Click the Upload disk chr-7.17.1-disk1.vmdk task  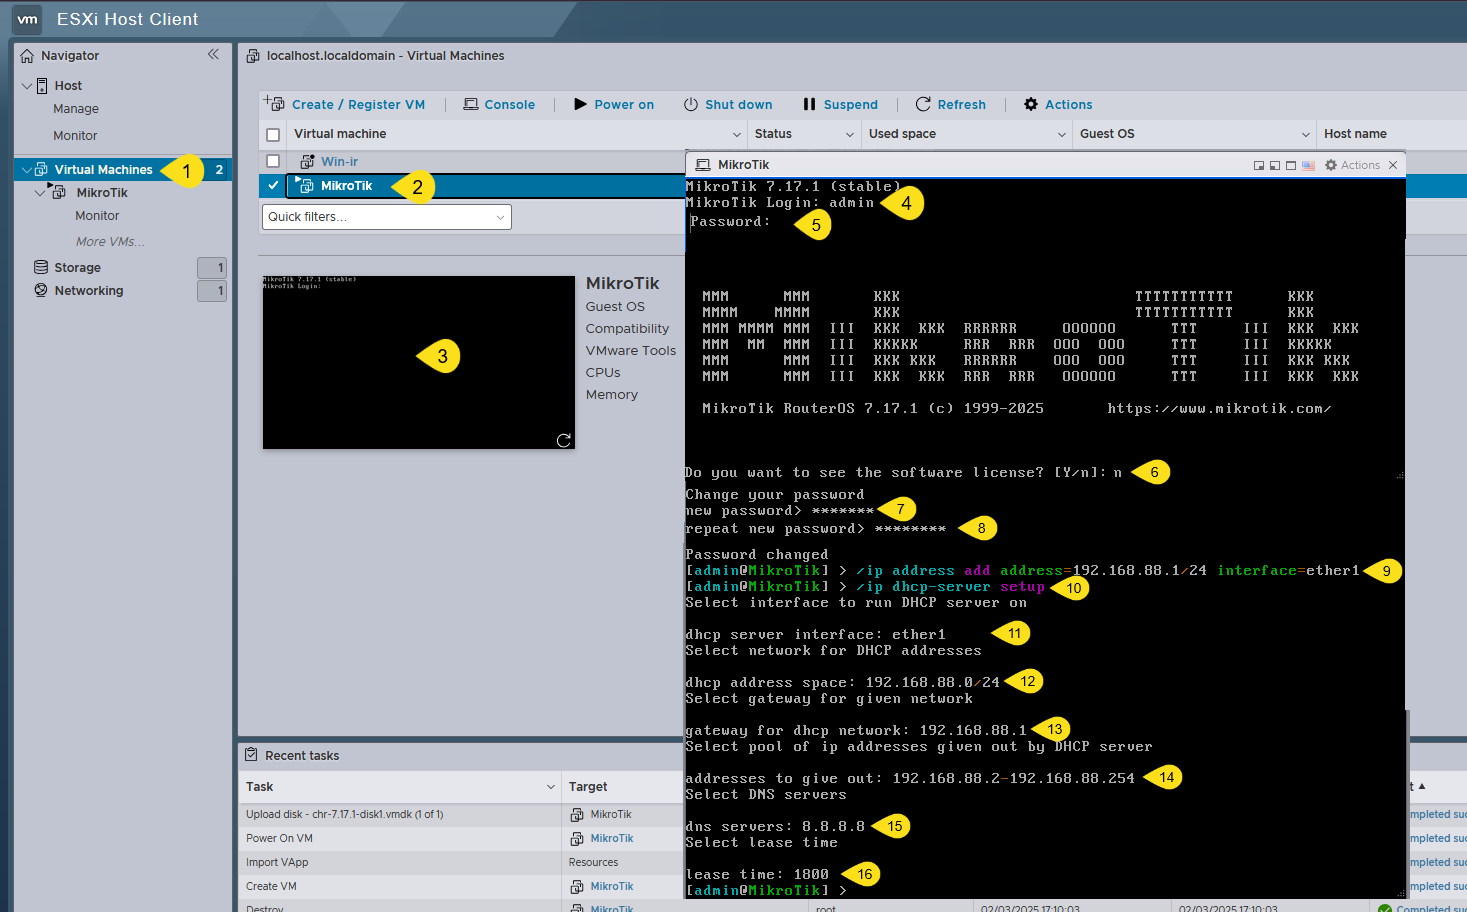click(345, 814)
